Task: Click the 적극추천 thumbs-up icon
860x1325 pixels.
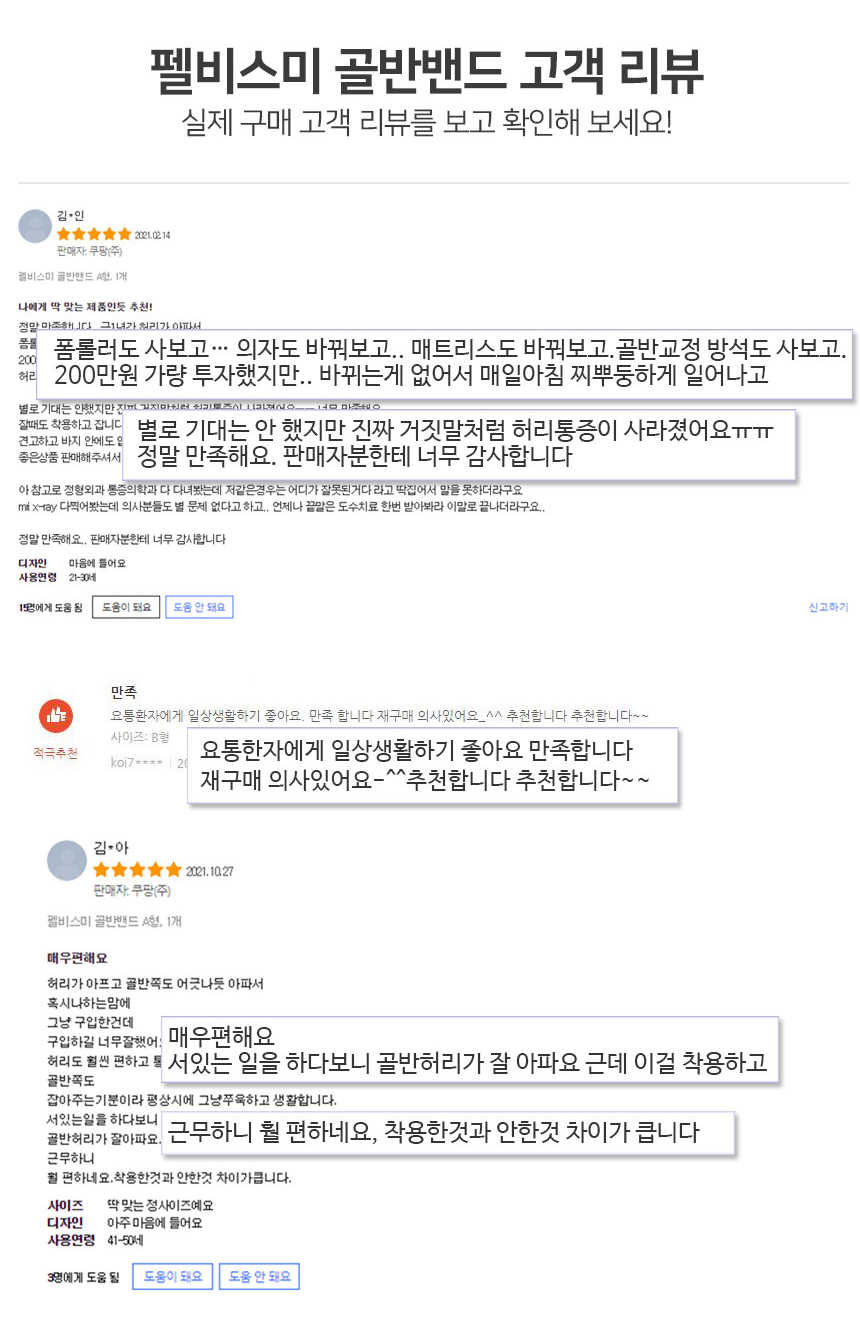Action: [55, 716]
